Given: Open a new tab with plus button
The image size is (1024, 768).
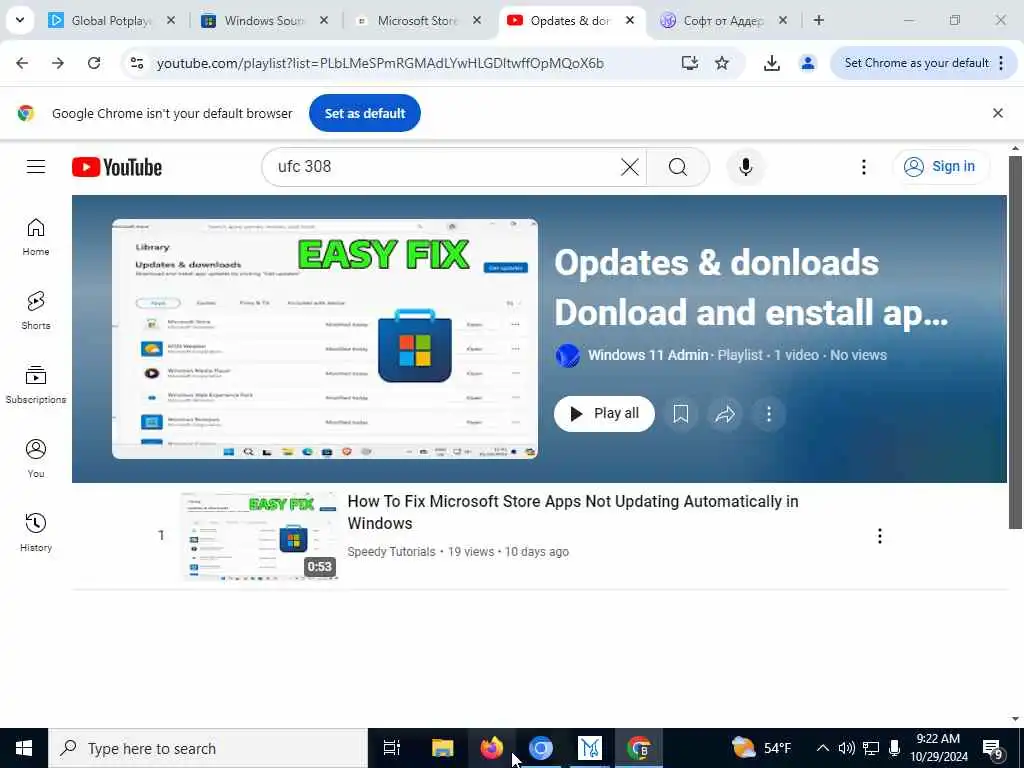Looking at the screenshot, I should 818,21.
